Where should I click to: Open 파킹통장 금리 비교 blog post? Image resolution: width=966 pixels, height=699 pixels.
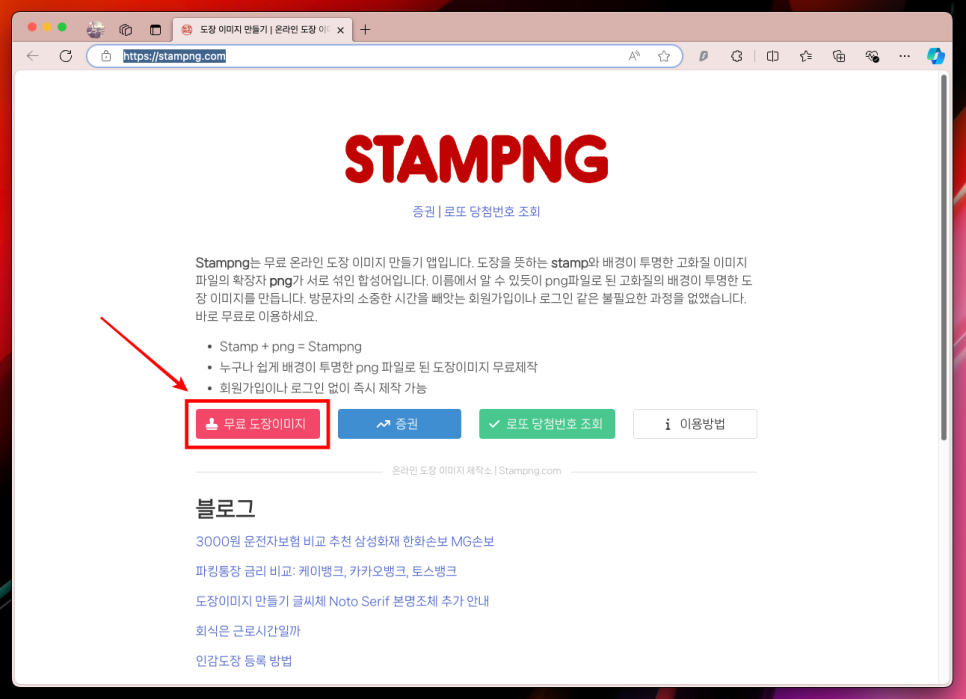[326, 571]
